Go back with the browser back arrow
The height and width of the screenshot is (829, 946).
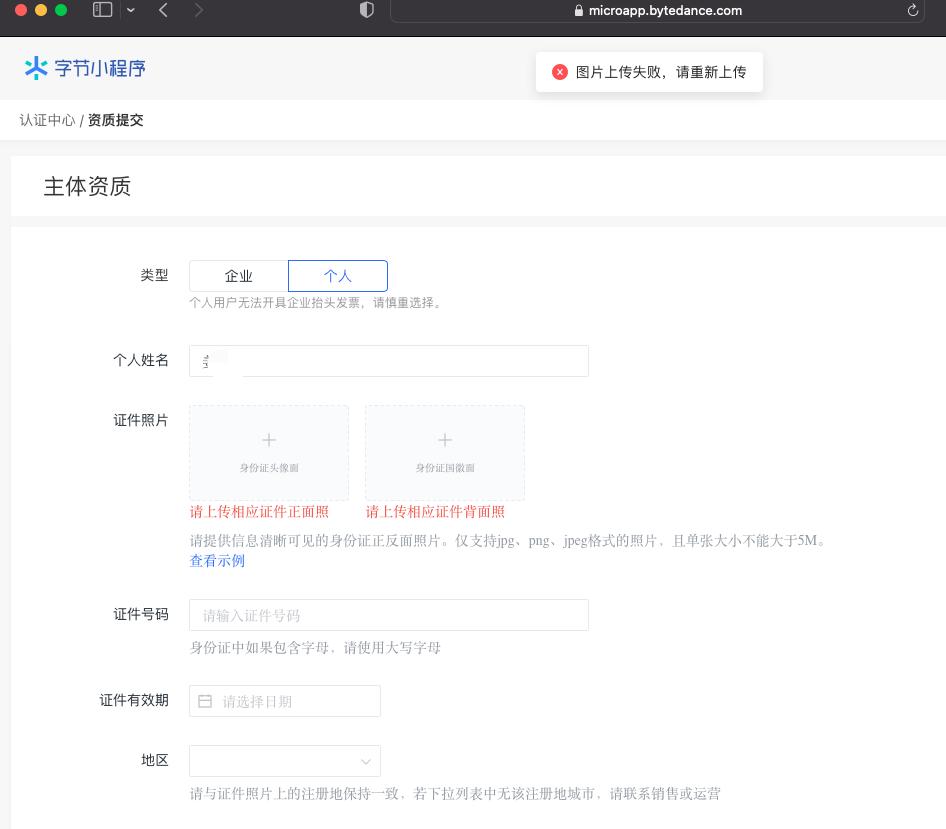(x=163, y=10)
